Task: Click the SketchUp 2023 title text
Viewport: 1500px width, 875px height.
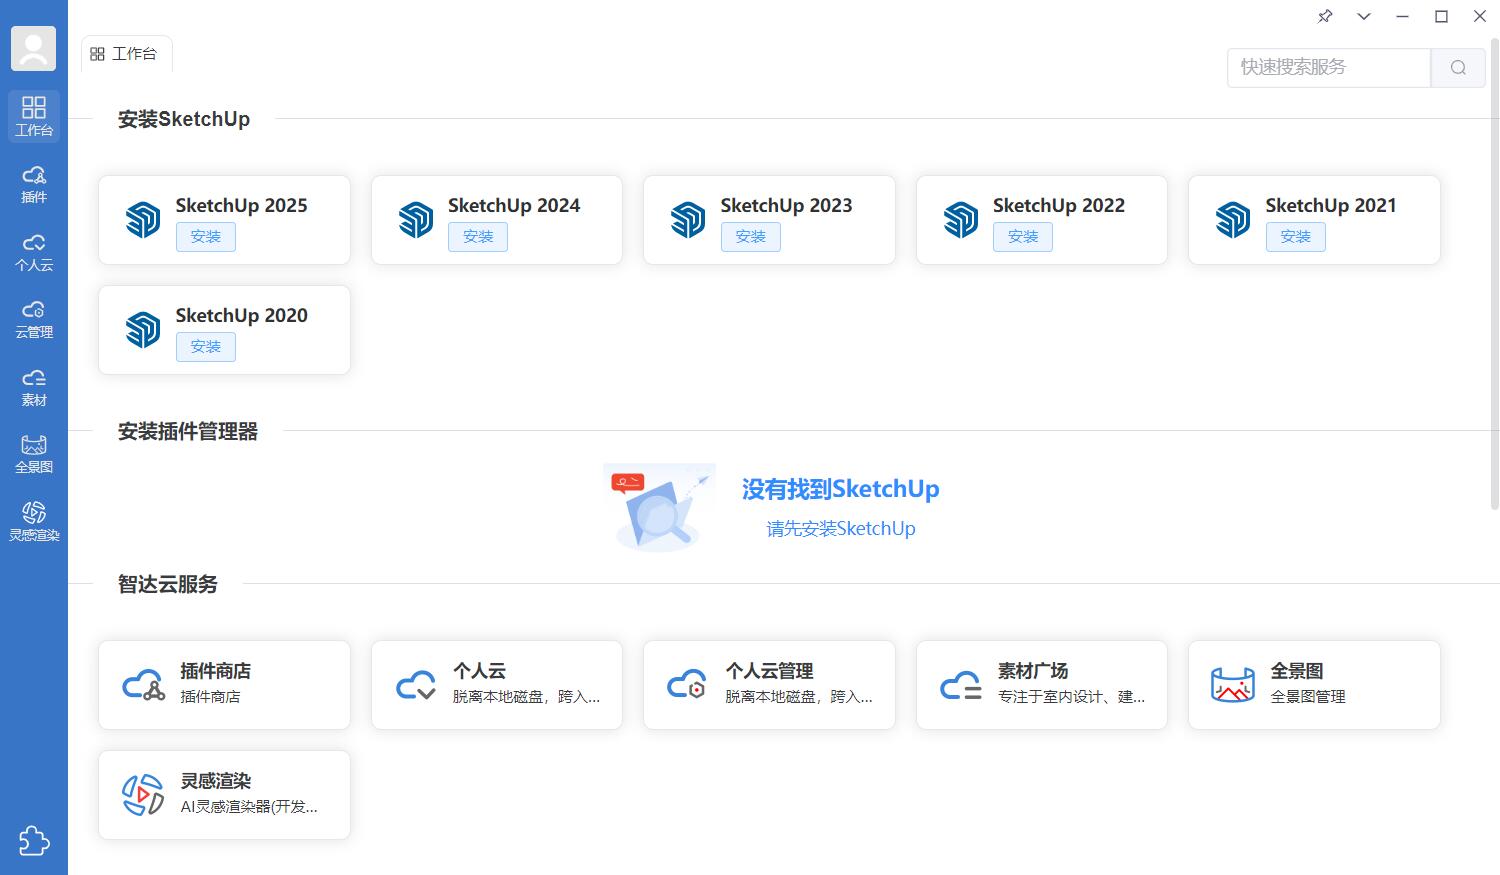Action: point(787,205)
